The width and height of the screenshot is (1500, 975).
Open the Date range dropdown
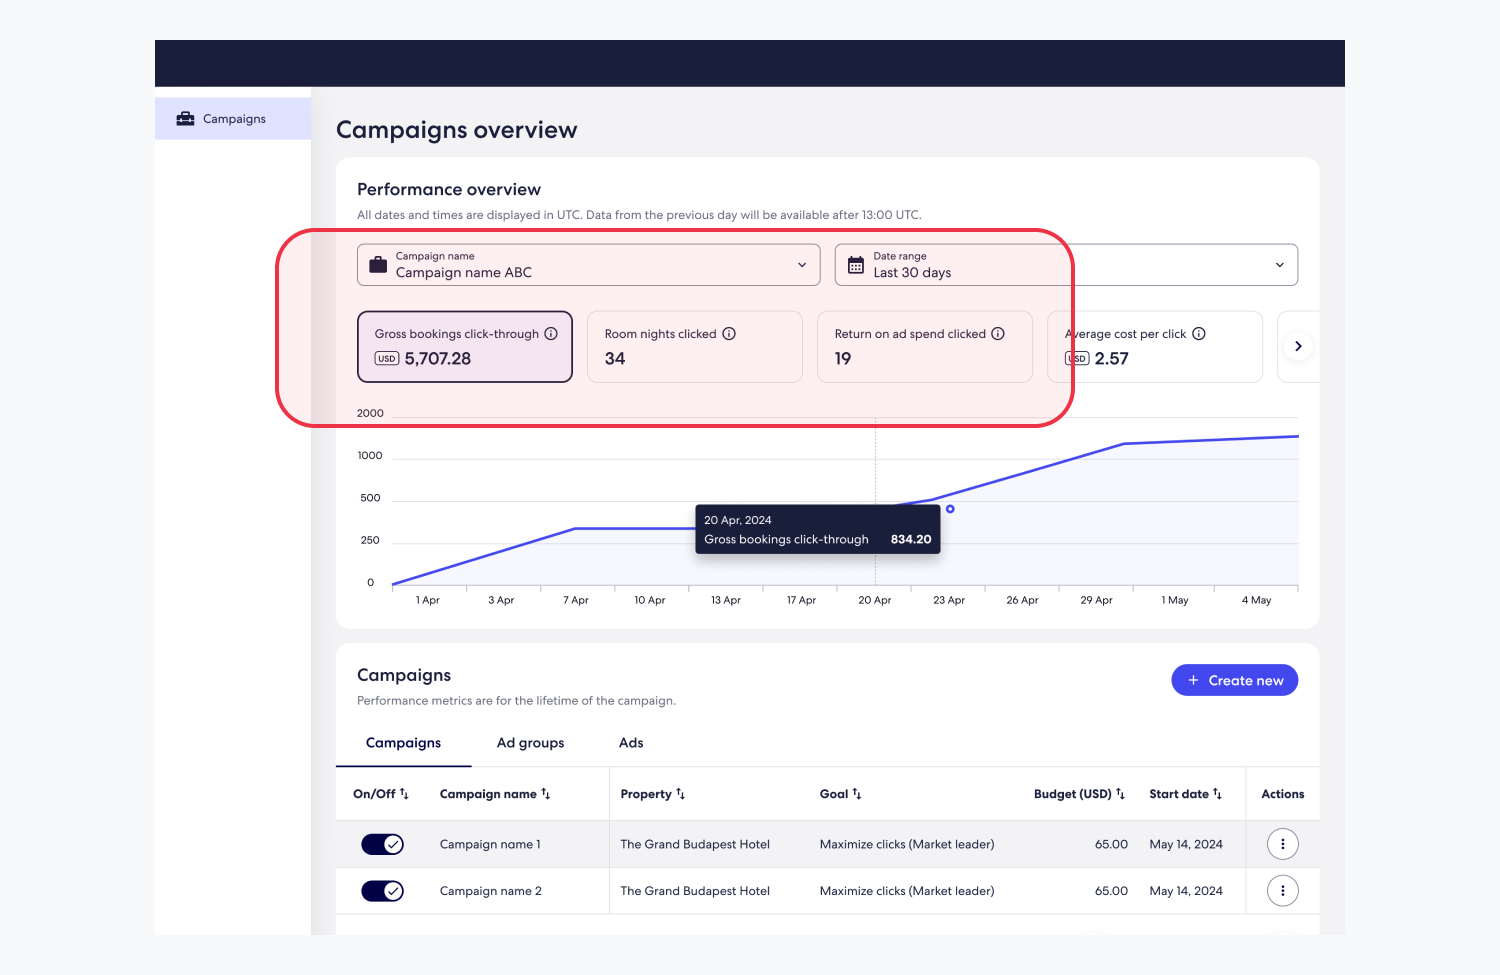(x=1279, y=264)
